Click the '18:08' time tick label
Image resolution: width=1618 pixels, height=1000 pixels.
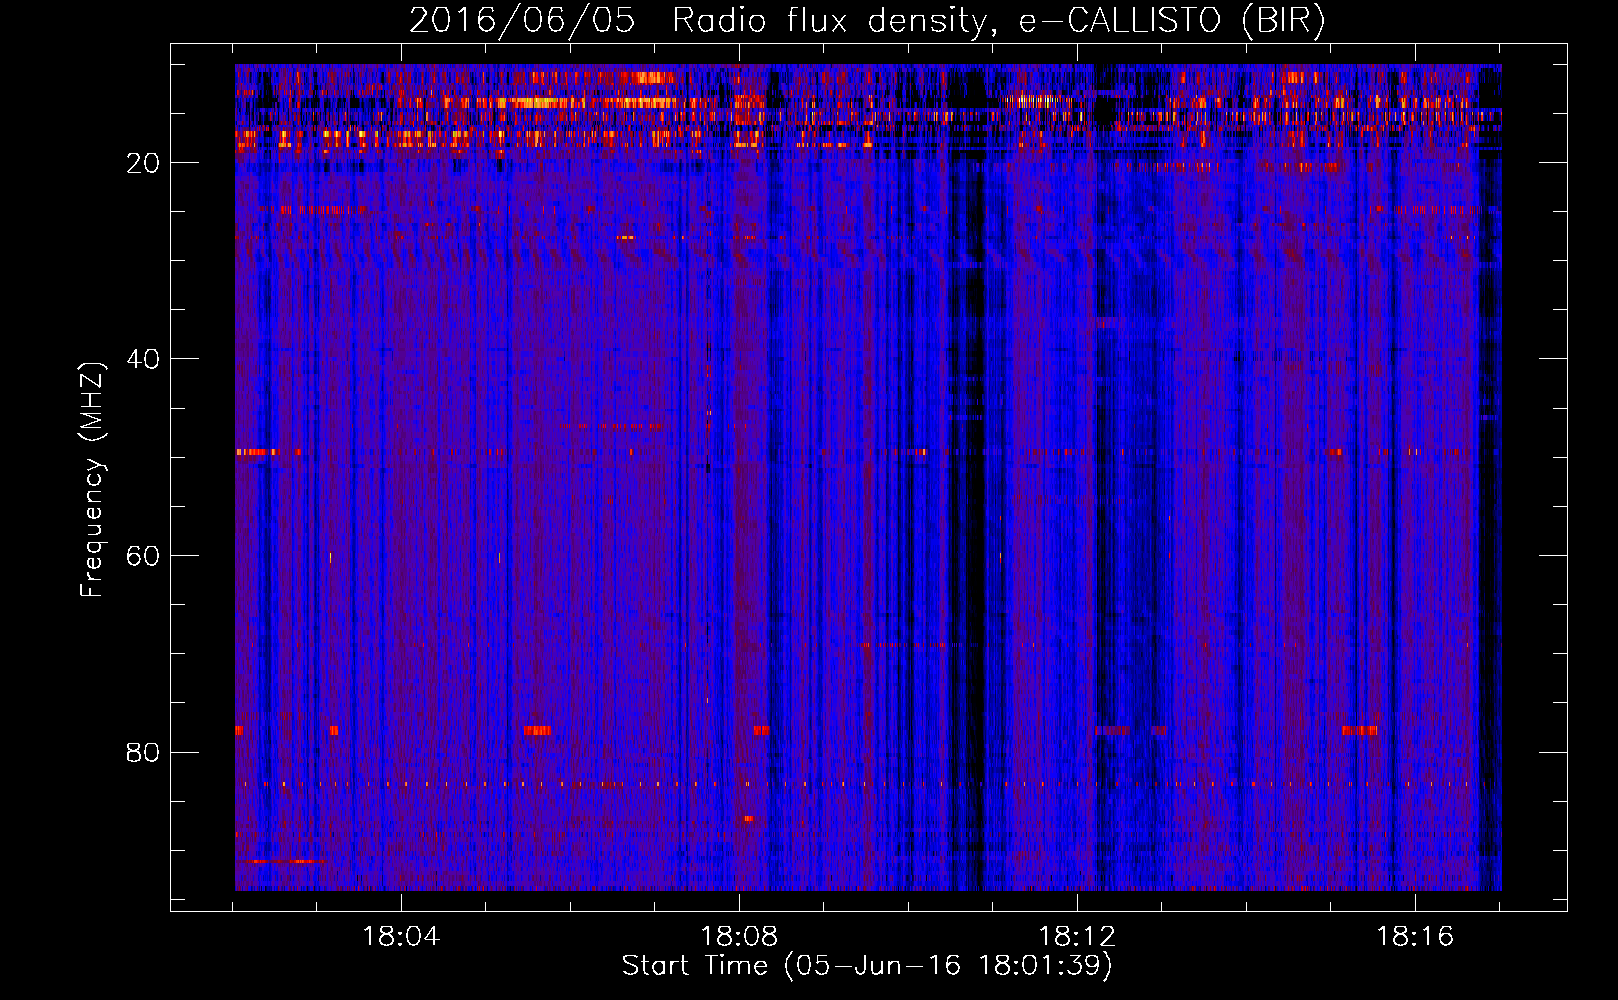coord(739,937)
